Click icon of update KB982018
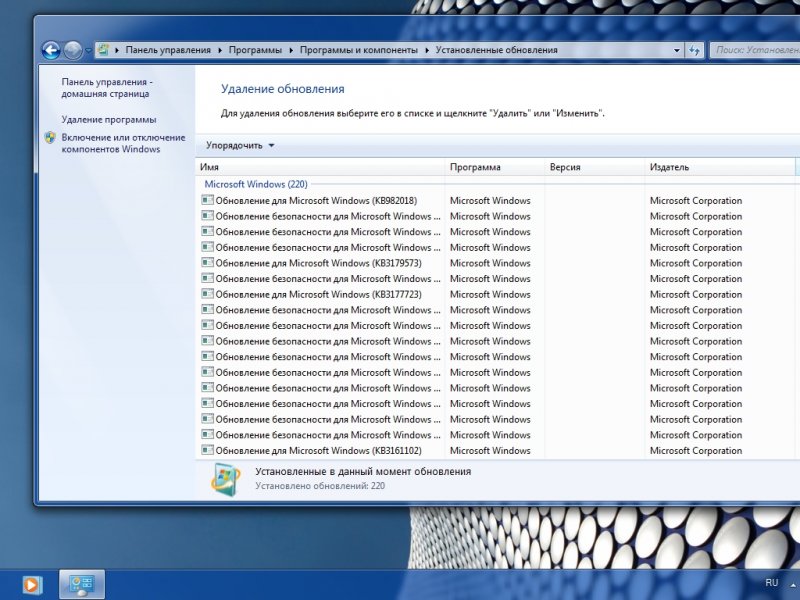The image size is (800, 600). click(207, 200)
